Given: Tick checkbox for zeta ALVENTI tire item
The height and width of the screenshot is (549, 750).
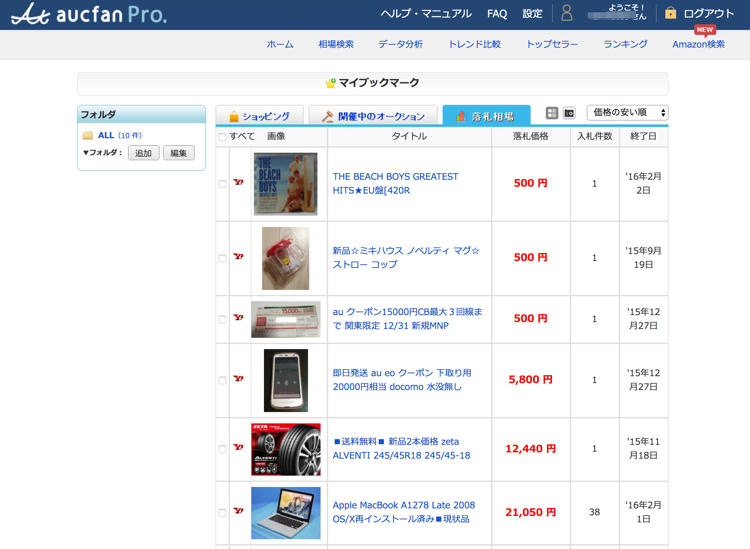Looking at the screenshot, I should click(x=222, y=449).
